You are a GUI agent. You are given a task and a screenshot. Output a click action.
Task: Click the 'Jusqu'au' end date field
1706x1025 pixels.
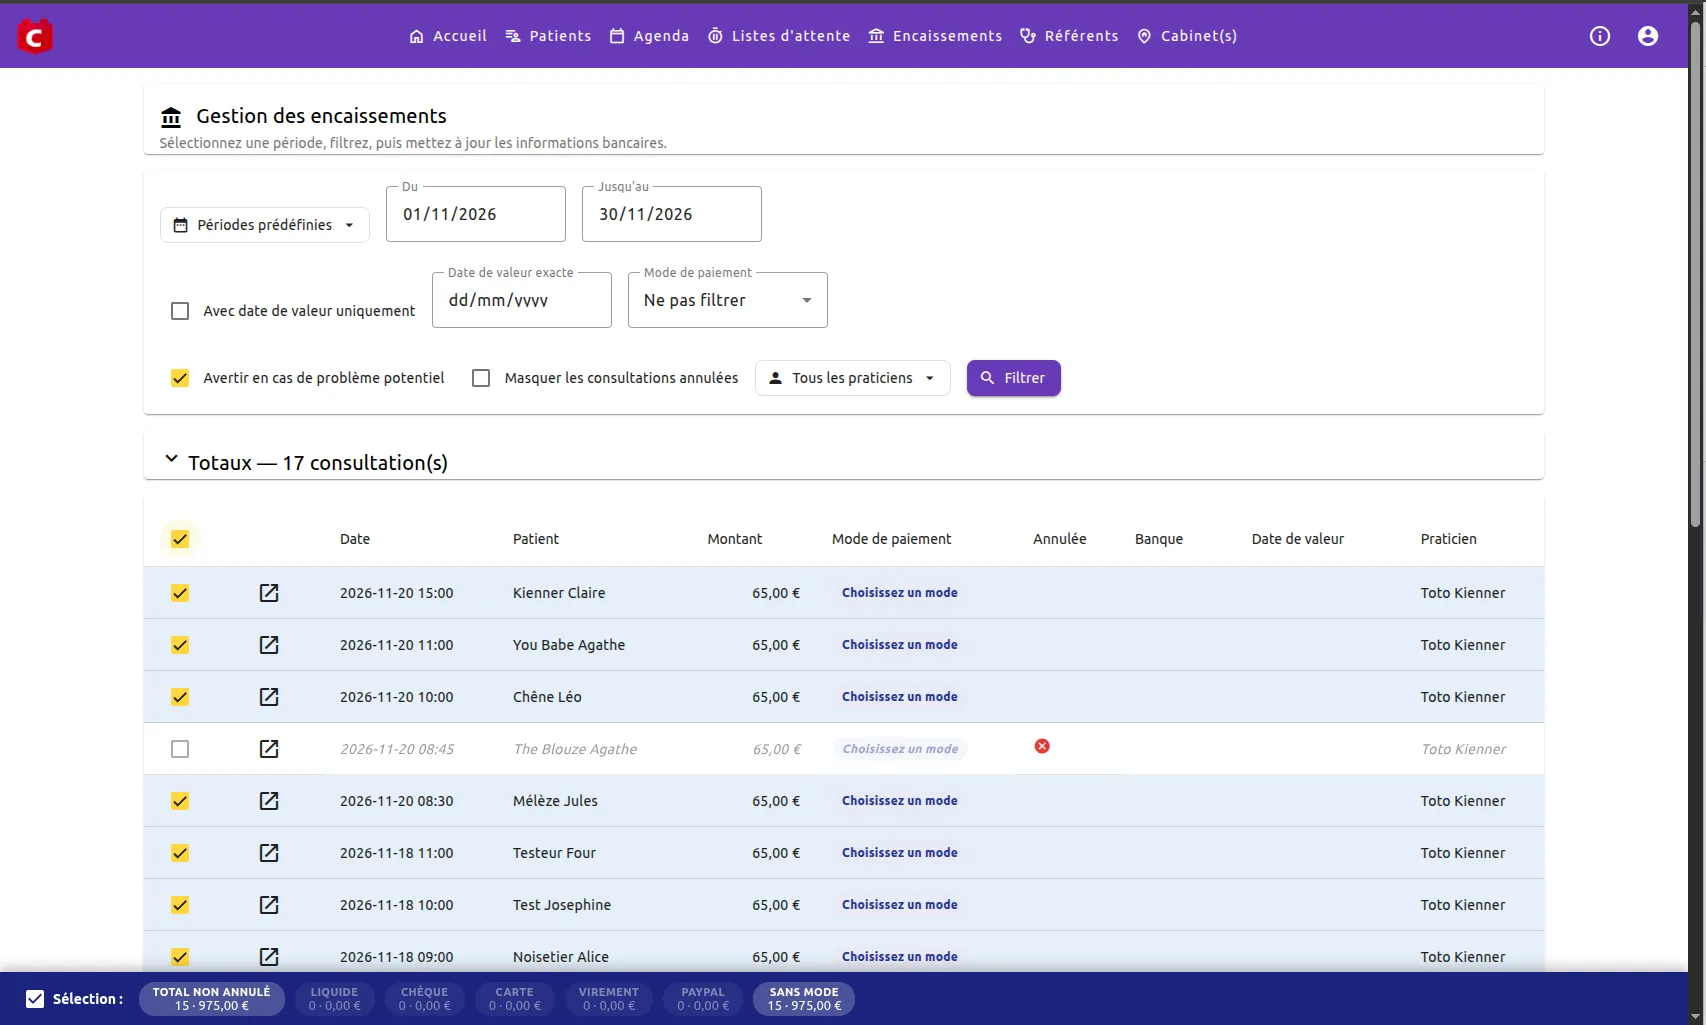(672, 214)
